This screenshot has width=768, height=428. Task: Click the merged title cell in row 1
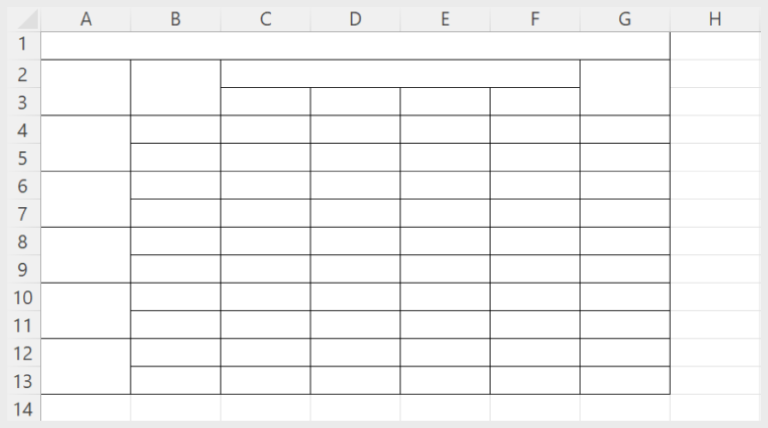(355, 46)
